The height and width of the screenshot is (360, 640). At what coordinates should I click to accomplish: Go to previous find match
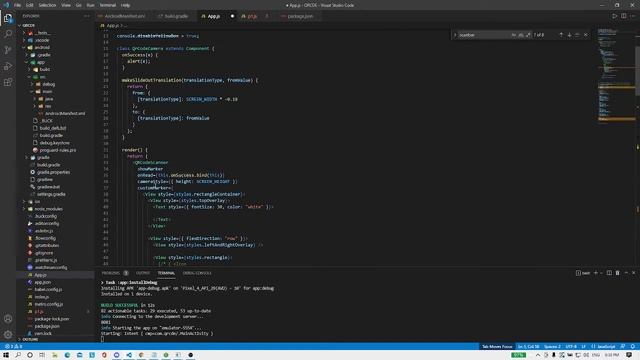pyautogui.click(x=561, y=35)
